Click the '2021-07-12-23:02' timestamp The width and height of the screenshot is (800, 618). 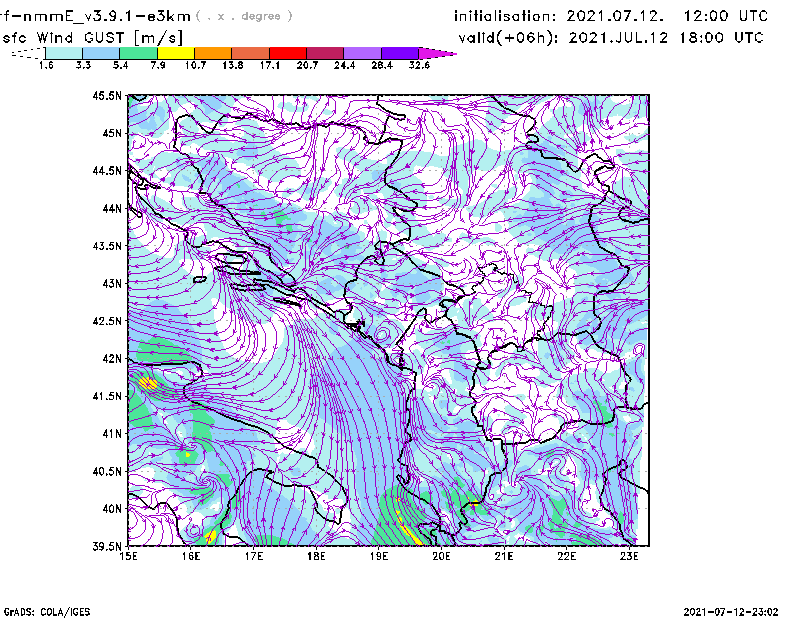click(x=731, y=612)
